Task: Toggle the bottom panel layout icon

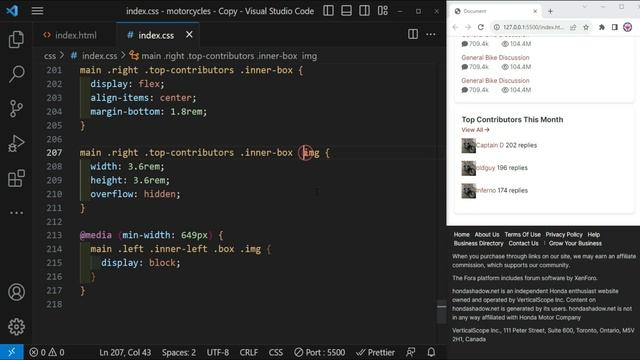Action: [346, 11]
